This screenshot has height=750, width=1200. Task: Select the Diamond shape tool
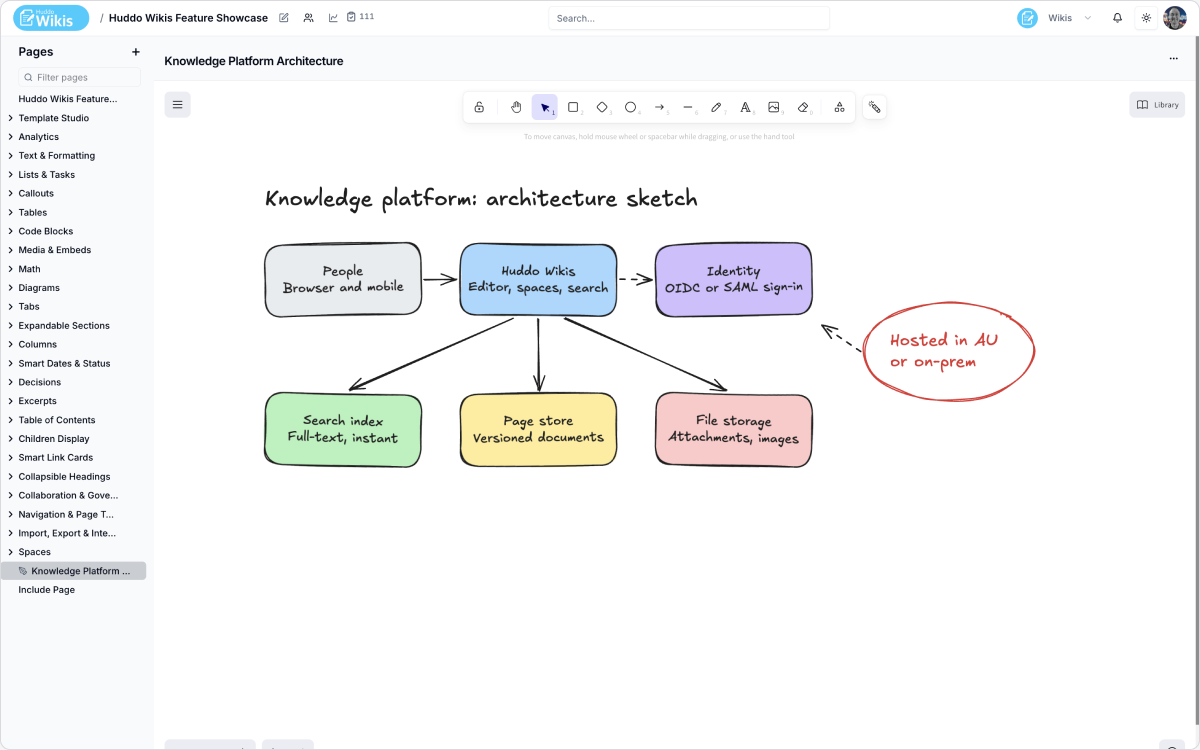(x=602, y=107)
